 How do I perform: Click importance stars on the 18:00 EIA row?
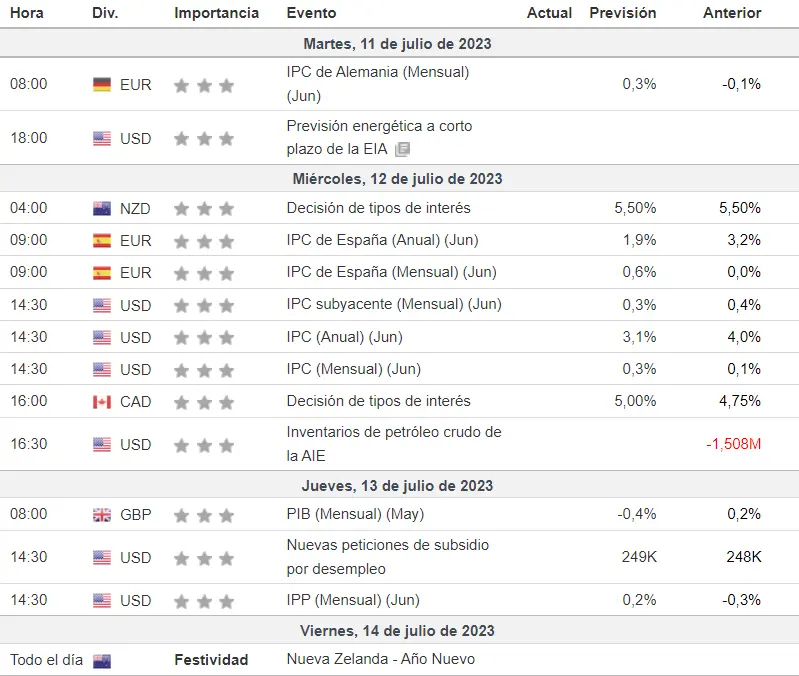204,139
